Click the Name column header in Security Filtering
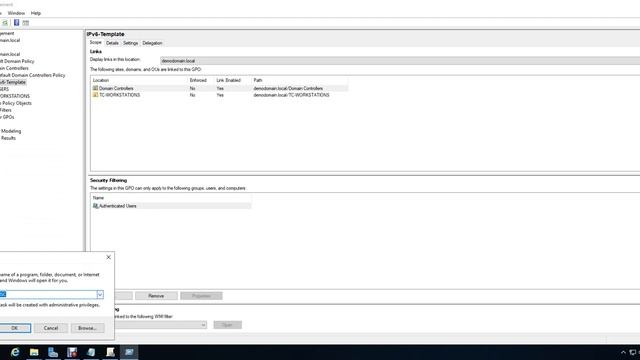The width and height of the screenshot is (640, 360). [171, 198]
